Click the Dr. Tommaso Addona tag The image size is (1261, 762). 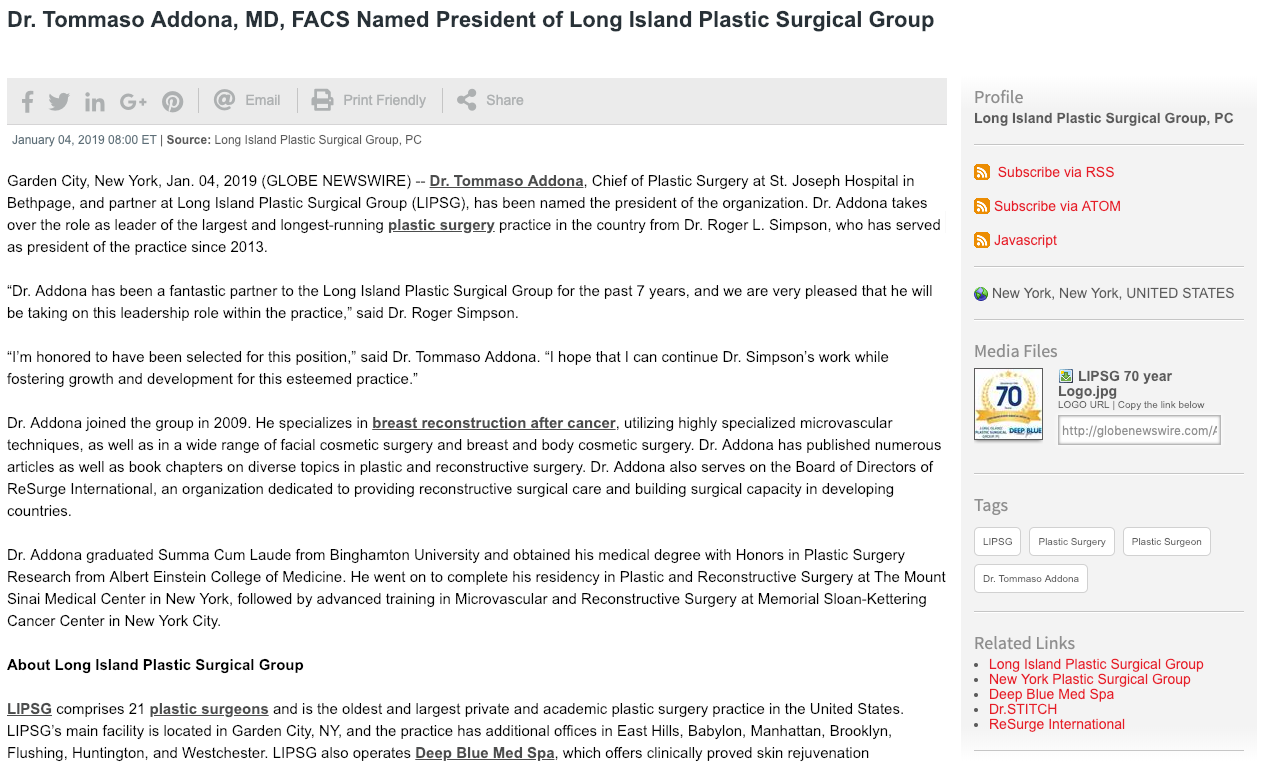(x=1030, y=578)
